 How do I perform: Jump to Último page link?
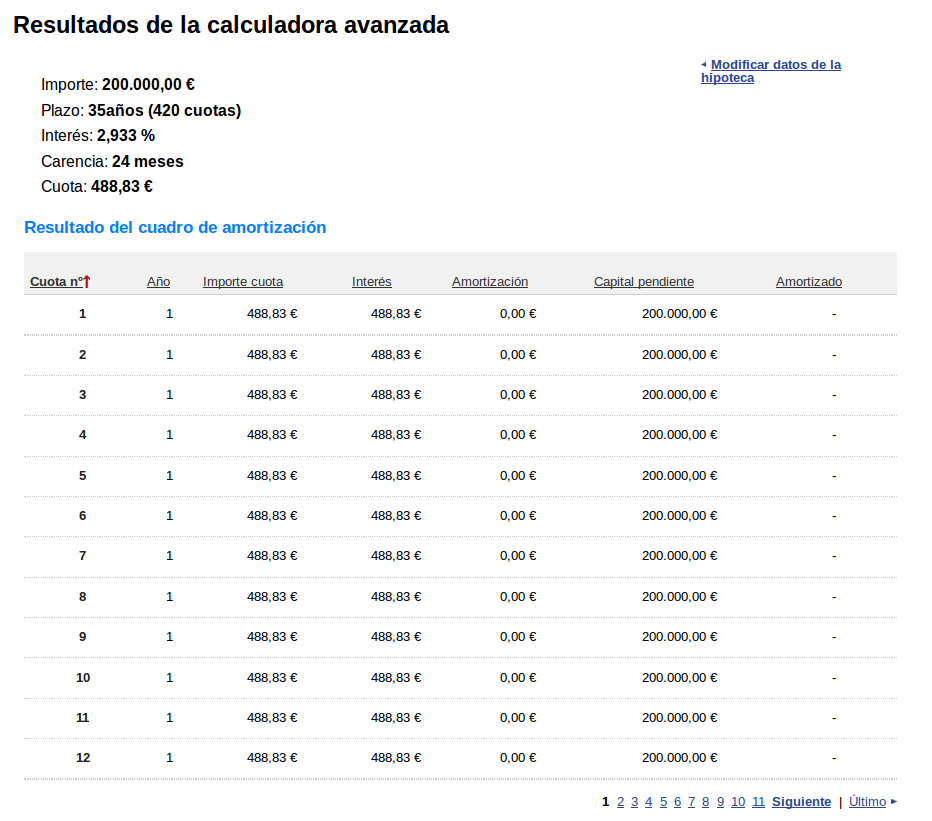(x=867, y=802)
